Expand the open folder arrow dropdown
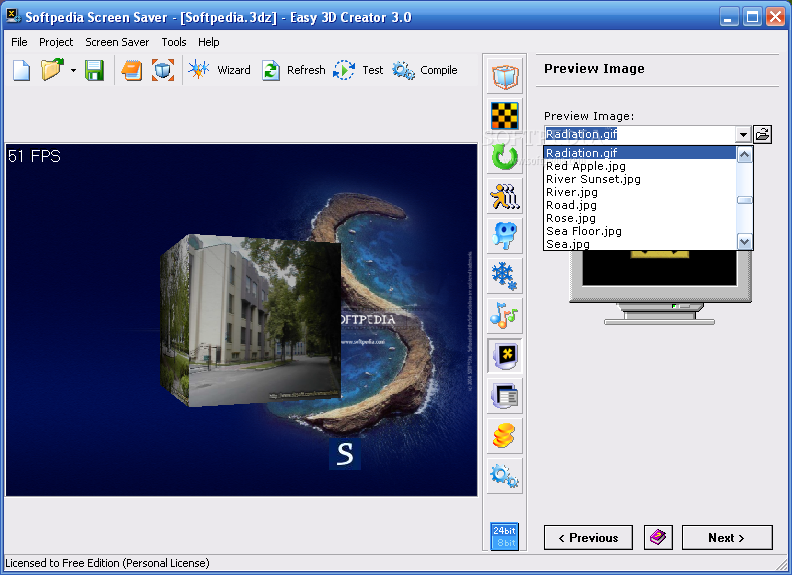792x575 pixels. tap(73, 70)
